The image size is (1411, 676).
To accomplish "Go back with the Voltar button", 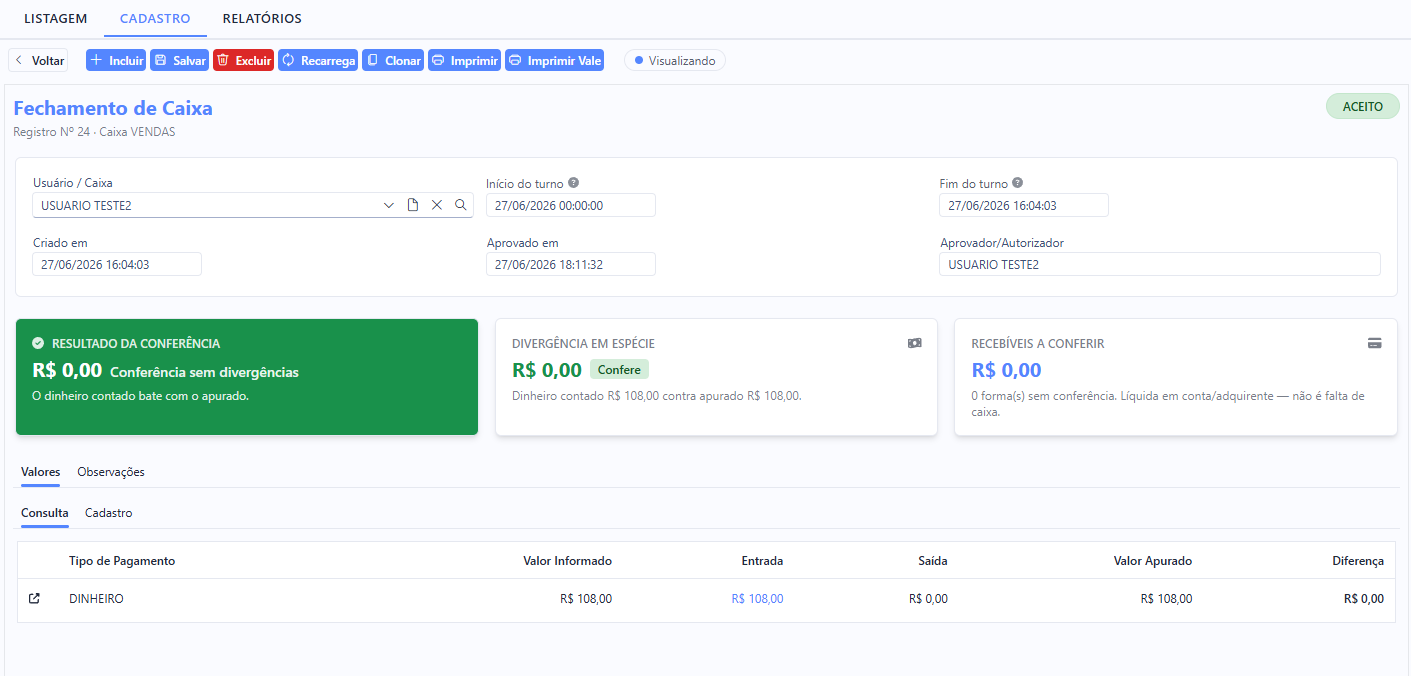I will click(38, 61).
